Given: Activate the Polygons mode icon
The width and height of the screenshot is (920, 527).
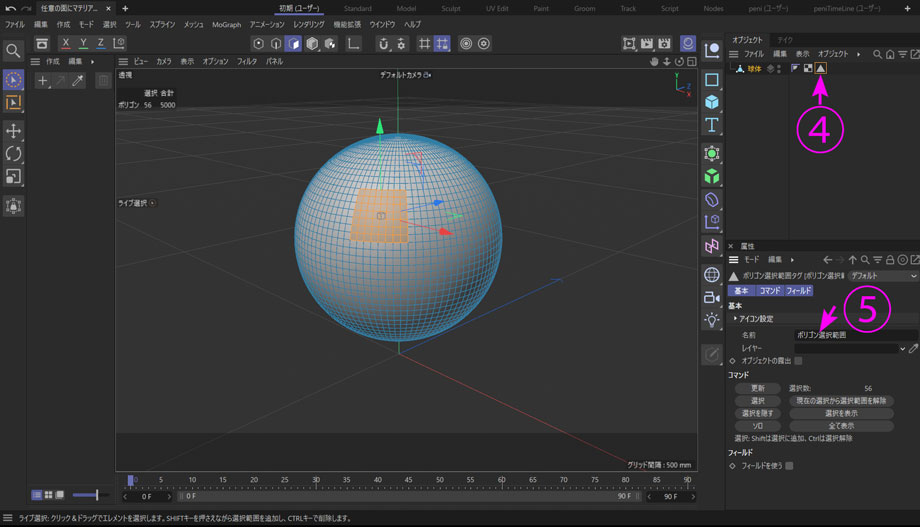Looking at the screenshot, I should [293, 44].
